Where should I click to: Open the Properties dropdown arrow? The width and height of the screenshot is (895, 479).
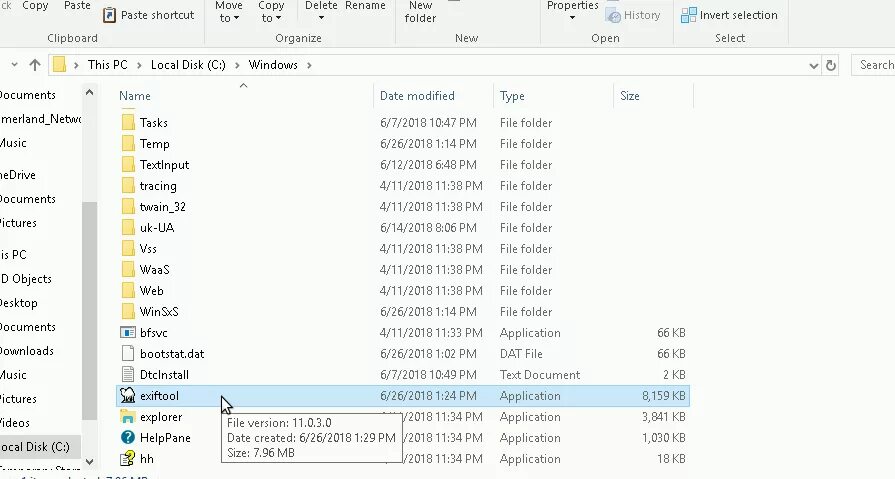pyautogui.click(x=573, y=18)
